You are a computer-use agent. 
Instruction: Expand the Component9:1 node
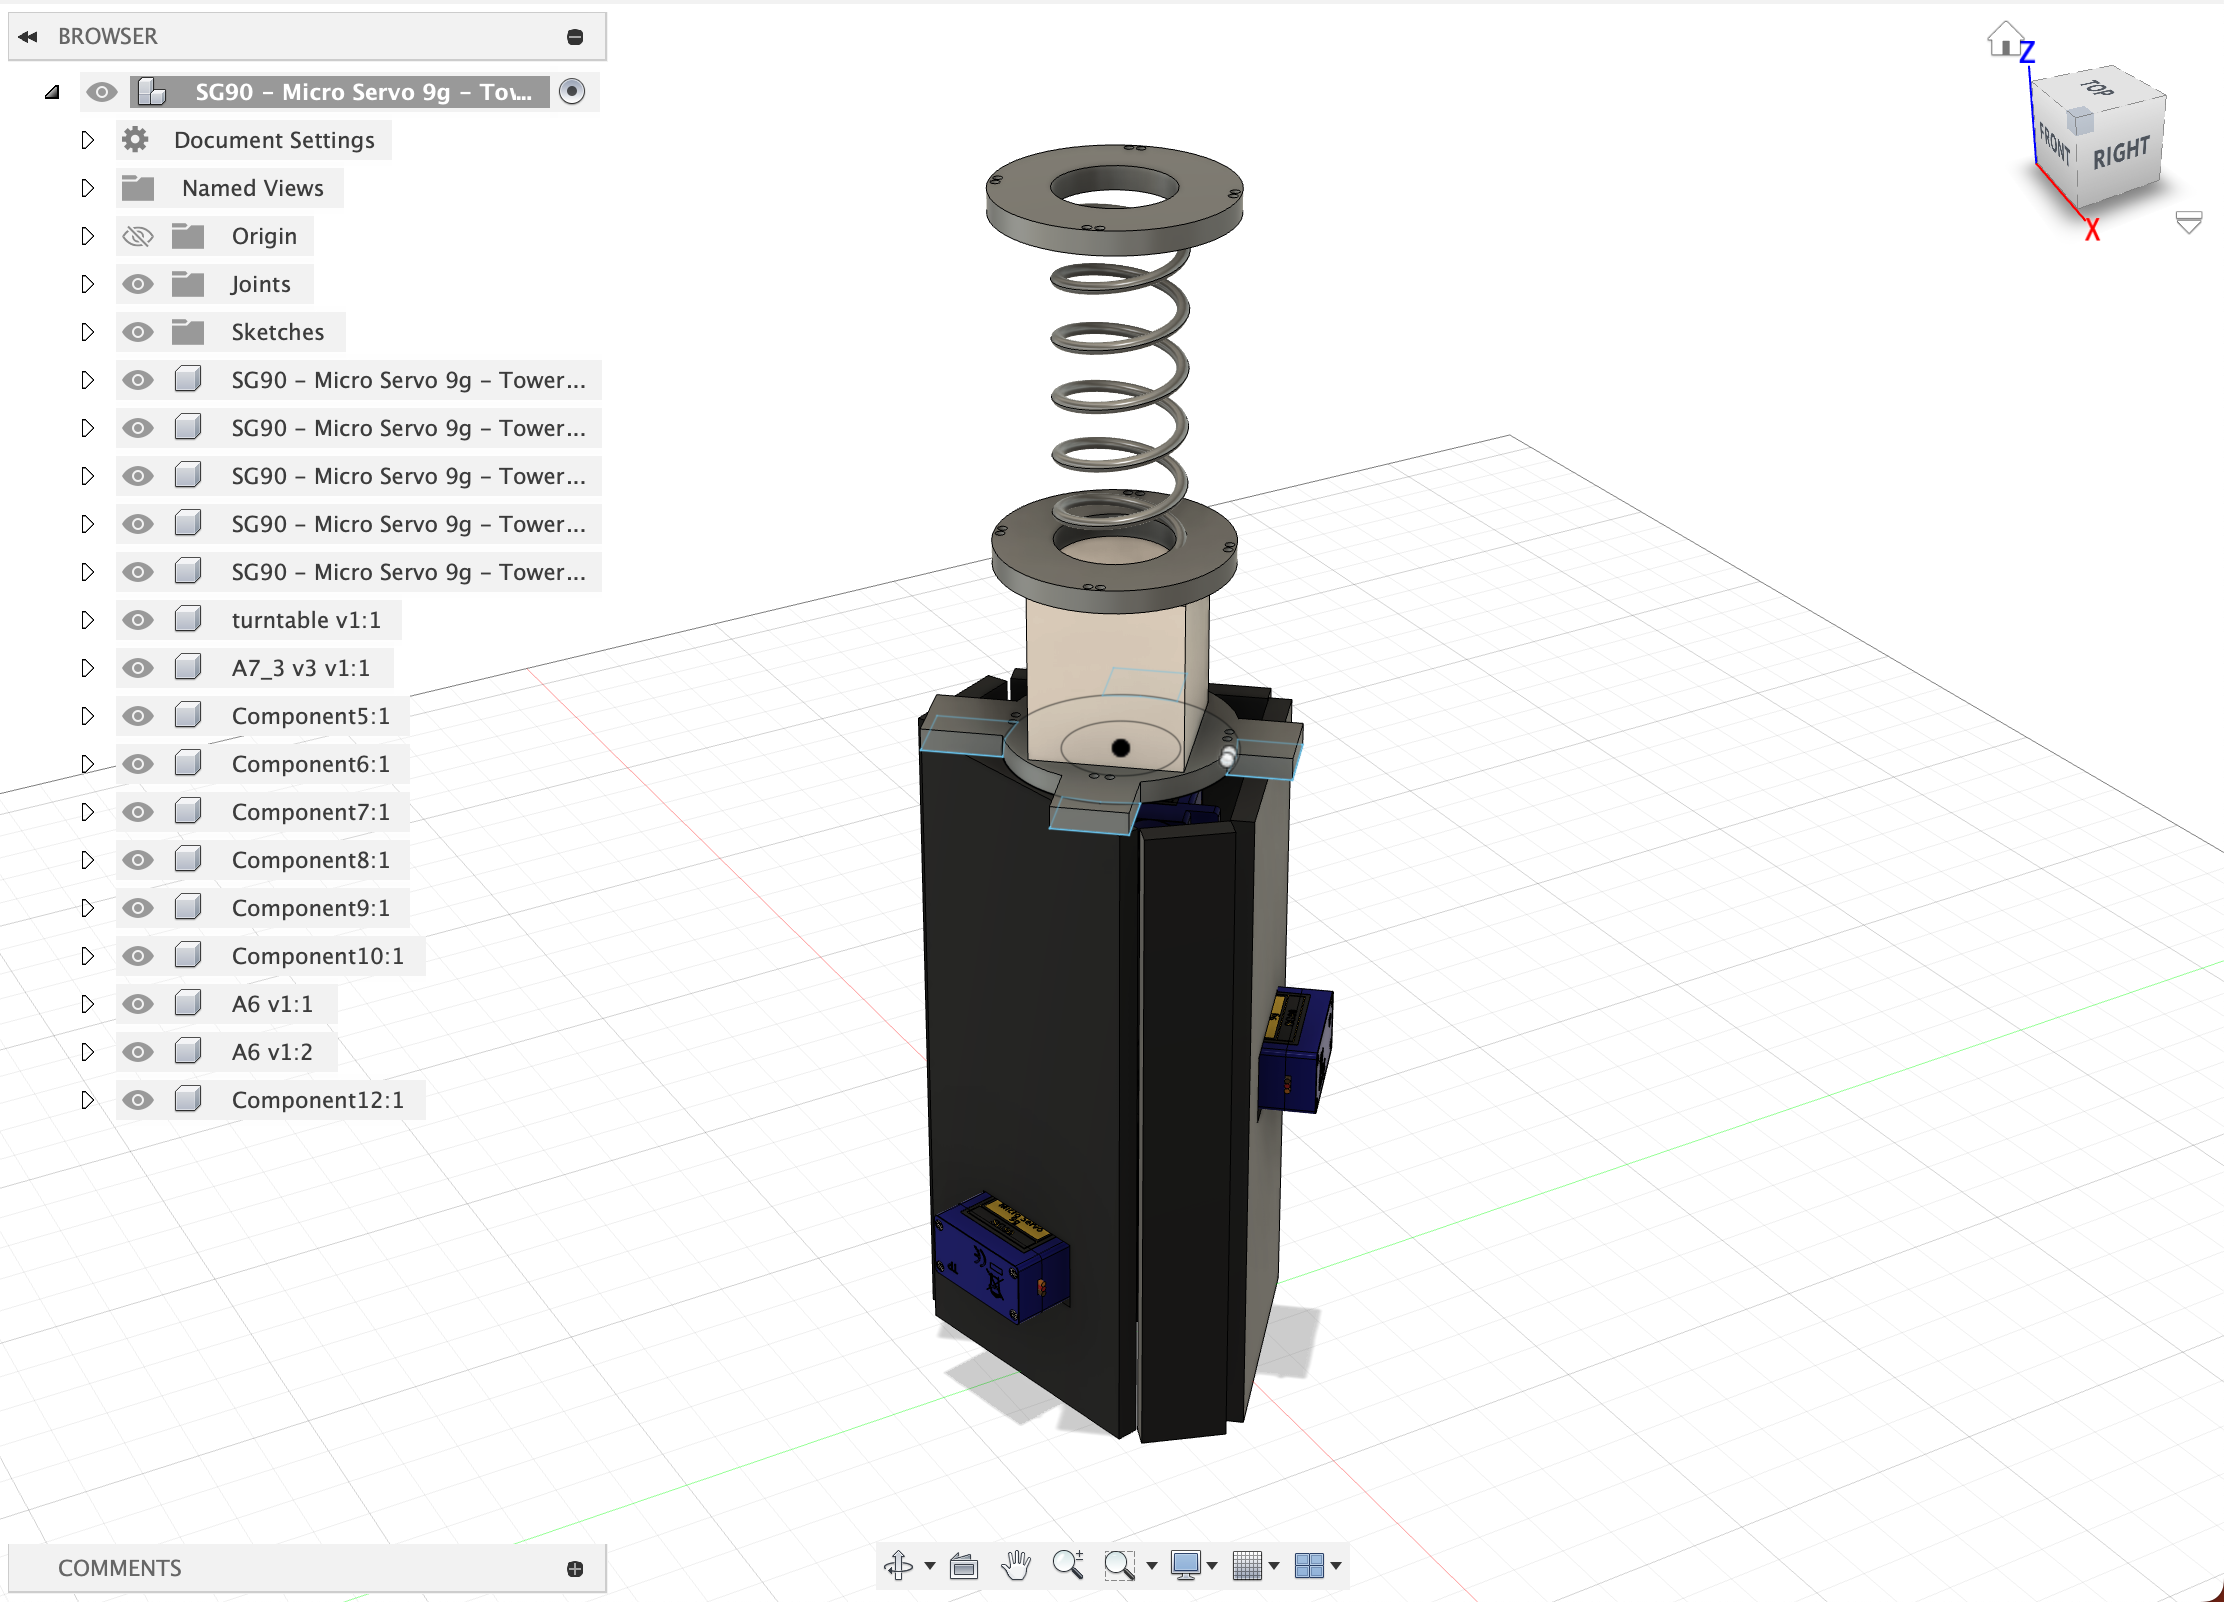point(87,908)
